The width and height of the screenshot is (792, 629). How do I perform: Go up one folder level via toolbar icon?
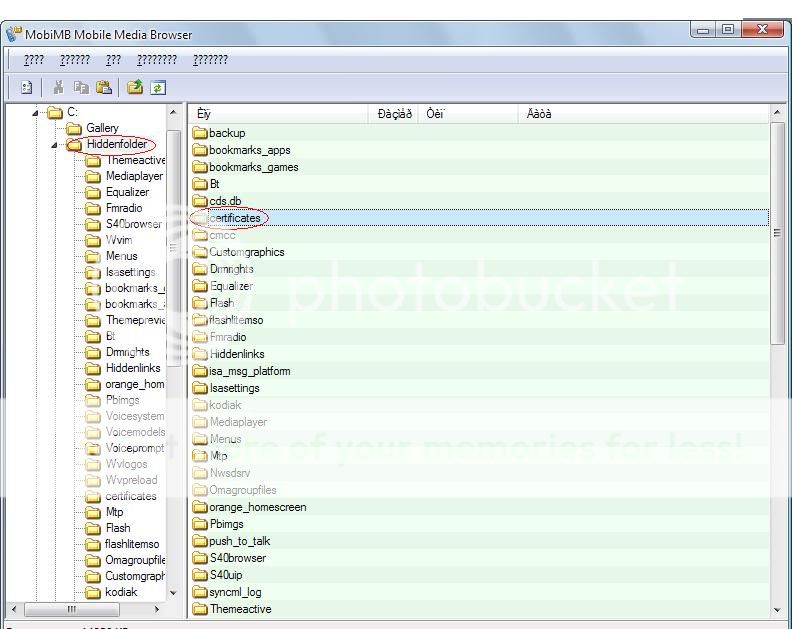tap(135, 87)
